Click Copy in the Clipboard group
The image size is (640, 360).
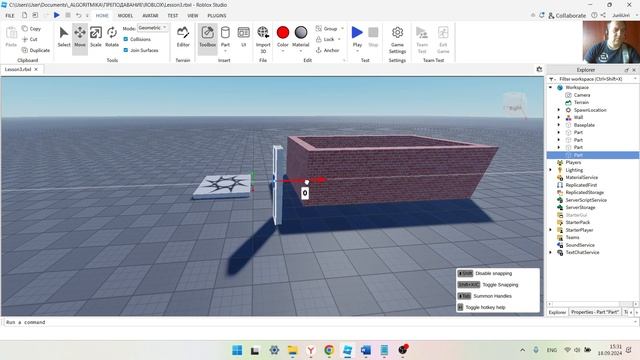point(31,29)
